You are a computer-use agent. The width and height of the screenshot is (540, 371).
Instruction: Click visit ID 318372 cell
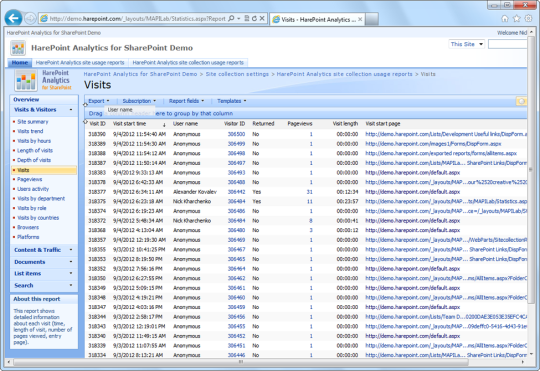(x=97, y=221)
